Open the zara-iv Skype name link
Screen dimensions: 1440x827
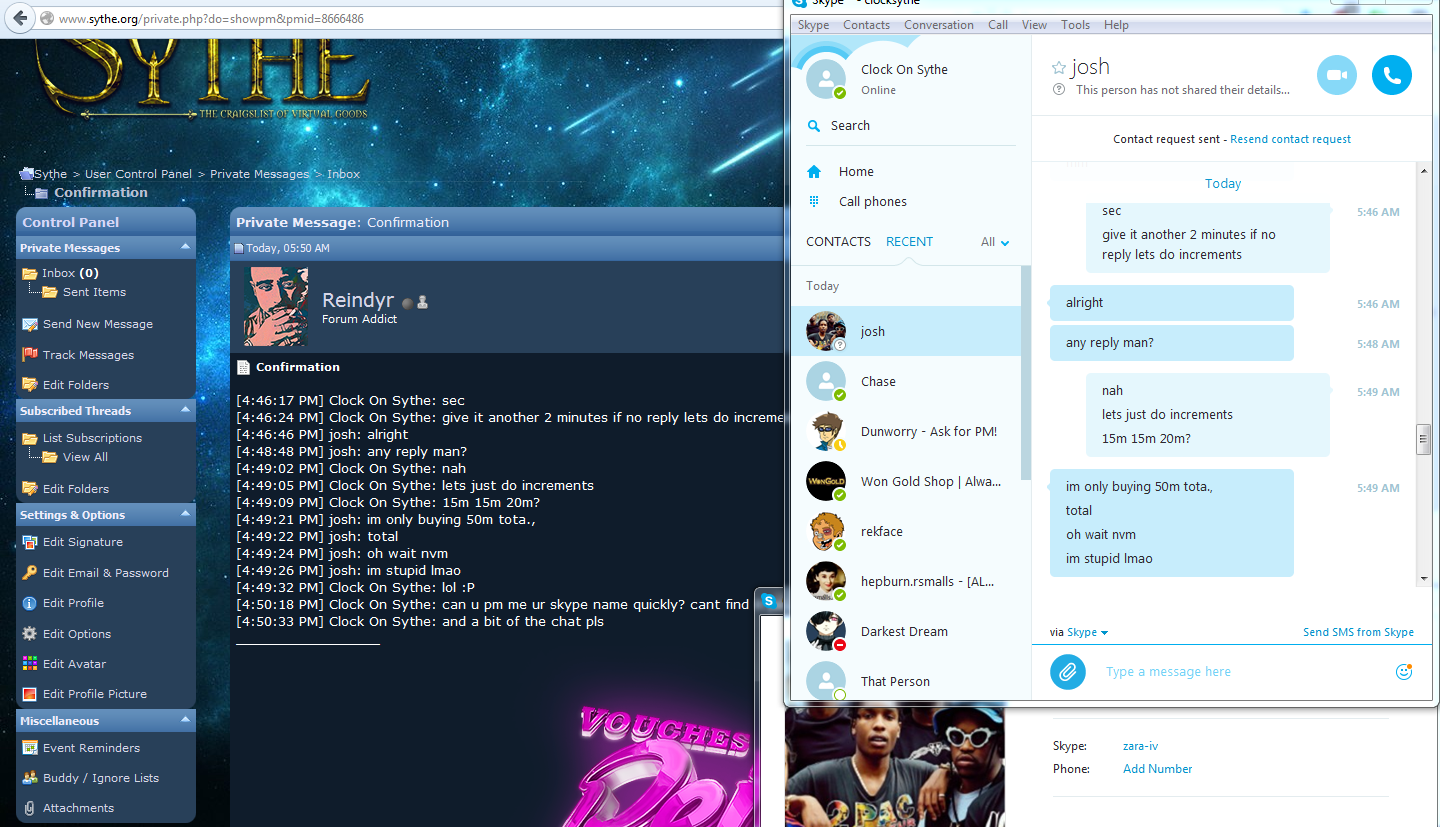tap(1140, 746)
